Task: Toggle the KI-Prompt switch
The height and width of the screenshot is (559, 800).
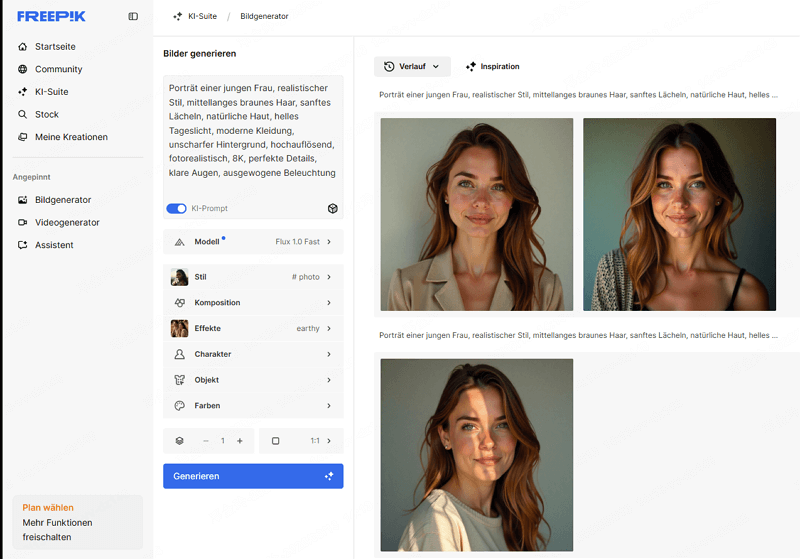Action: [x=177, y=208]
